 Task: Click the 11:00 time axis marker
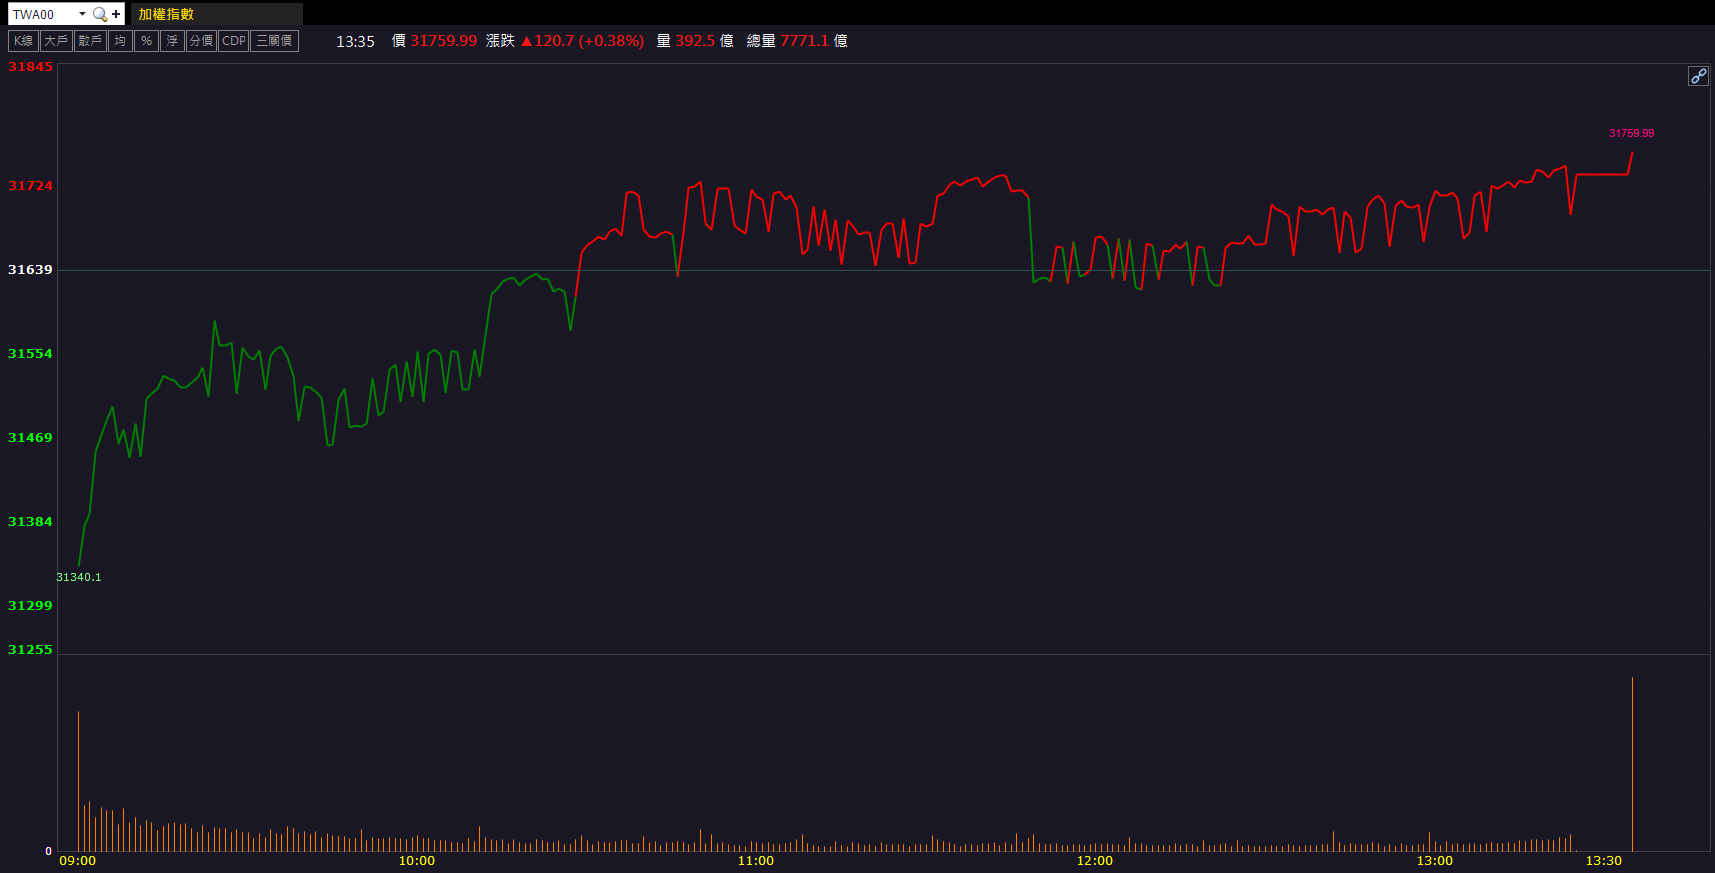[756, 861]
